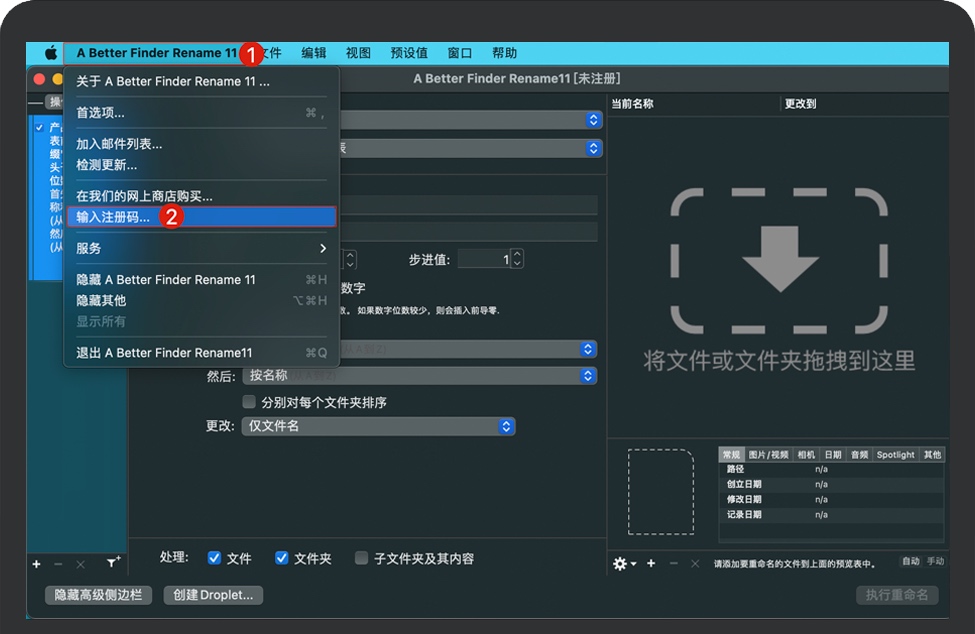Choose 检测更新... menu item
The height and width of the screenshot is (634, 975).
[x=201, y=165]
